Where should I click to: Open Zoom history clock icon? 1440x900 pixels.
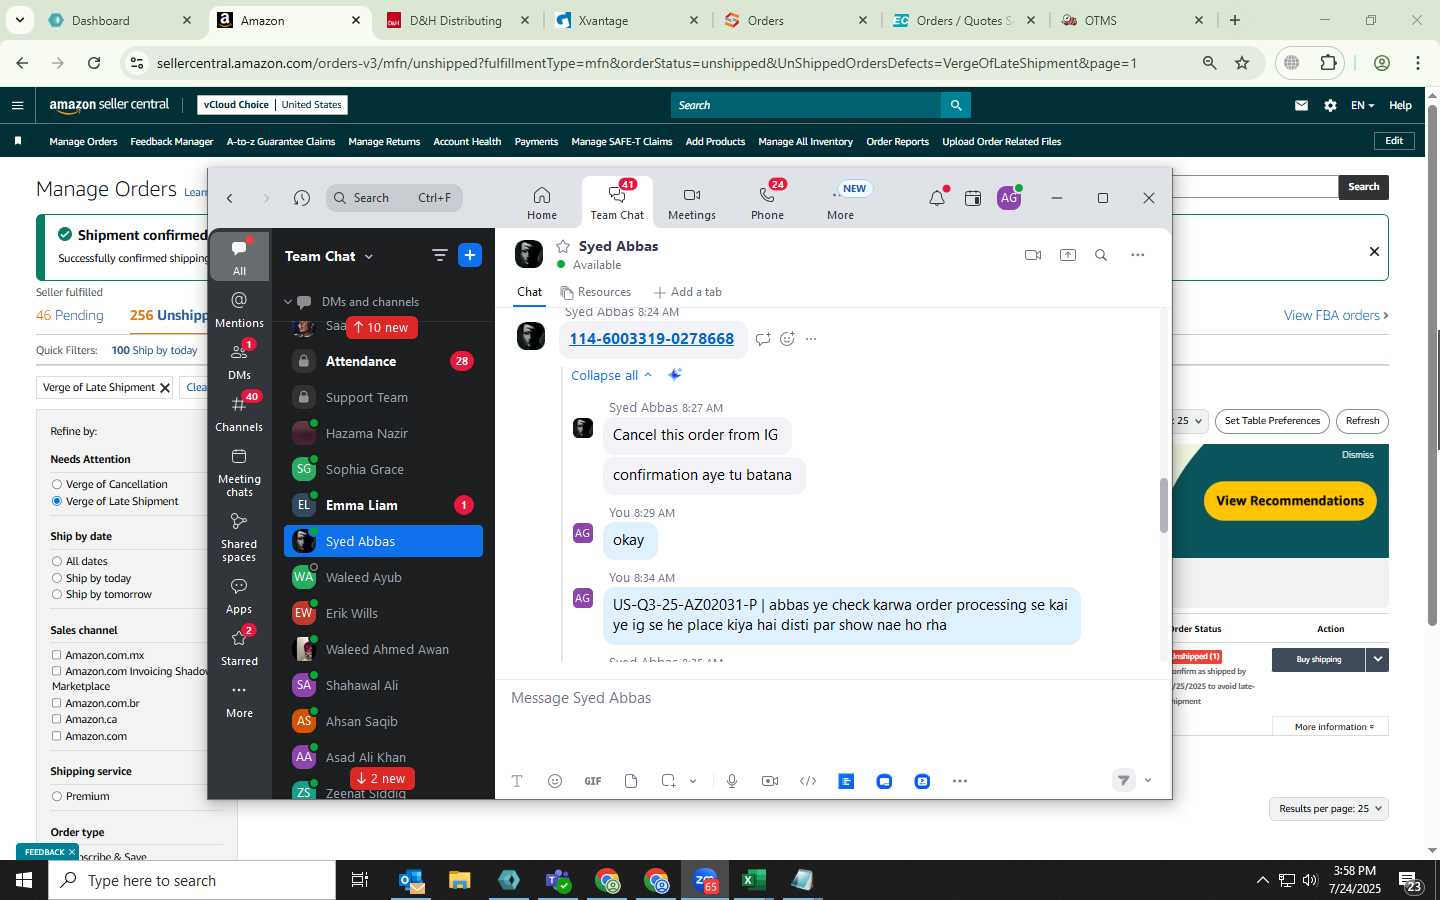click(x=302, y=198)
